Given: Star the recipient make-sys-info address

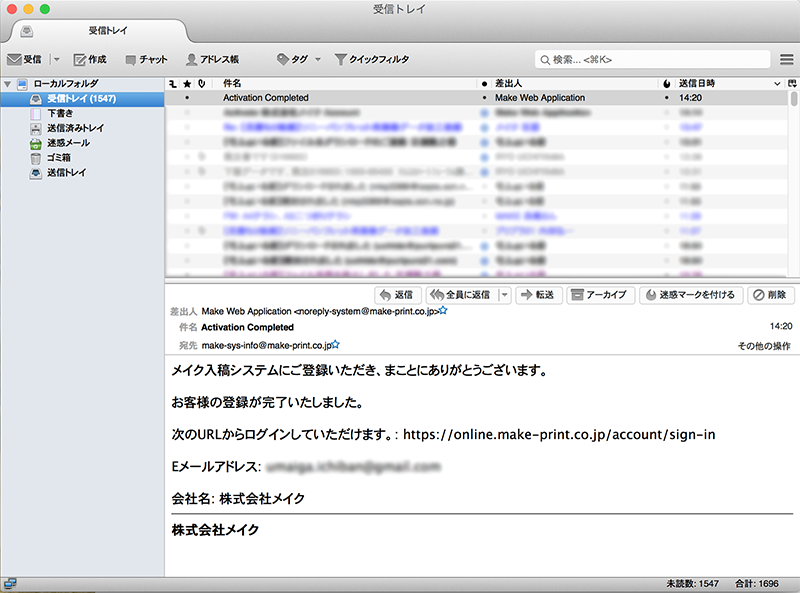Looking at the screenshot, I should [335, 344].
